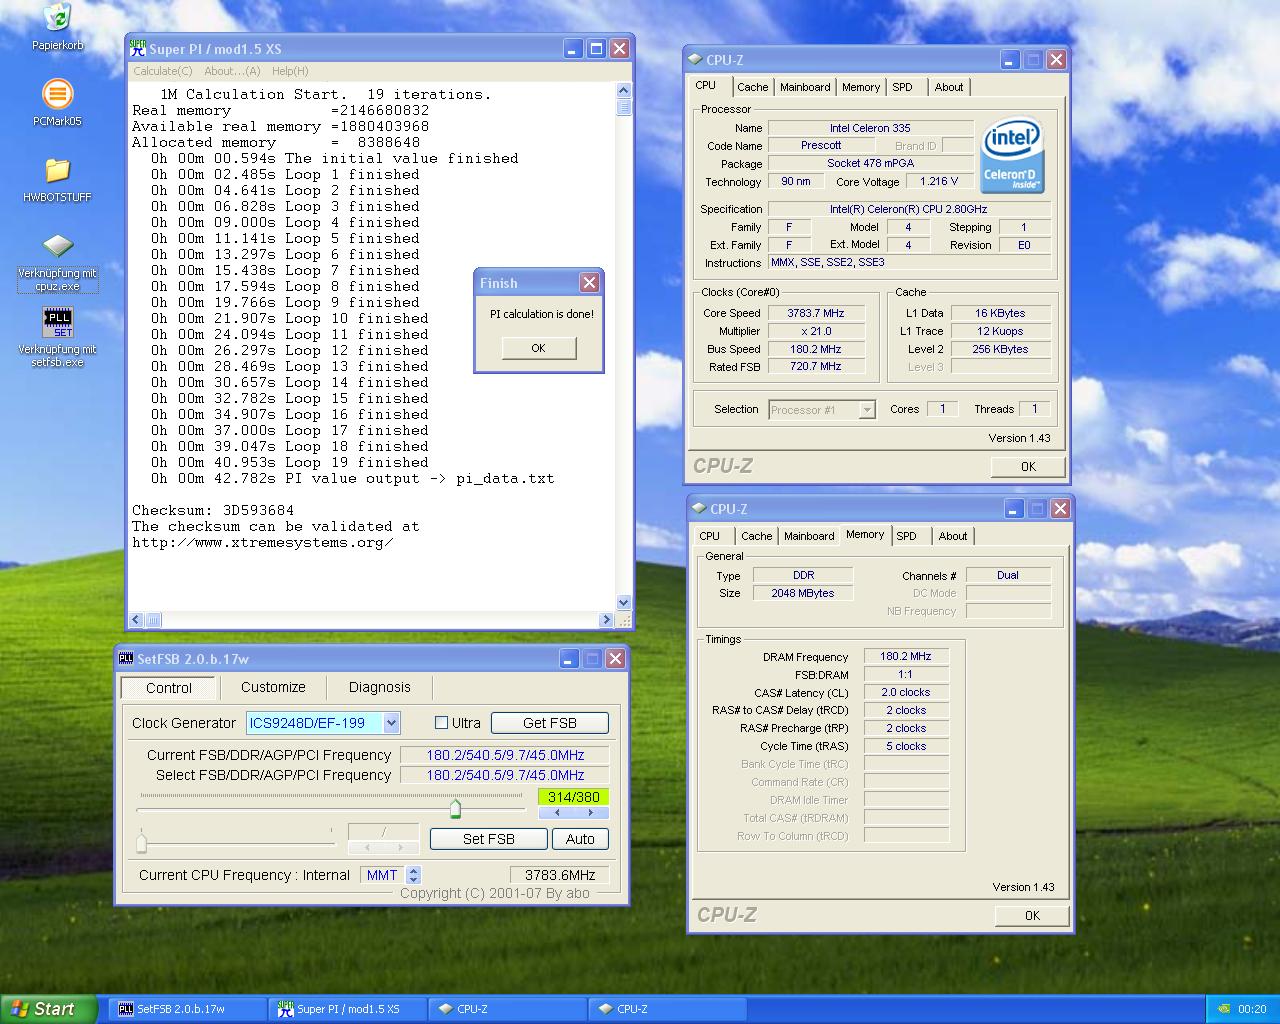1280x1024 pixels.
Task: Click the Super PI horizontal scrollbar right arrow
Action: point(606,620)
